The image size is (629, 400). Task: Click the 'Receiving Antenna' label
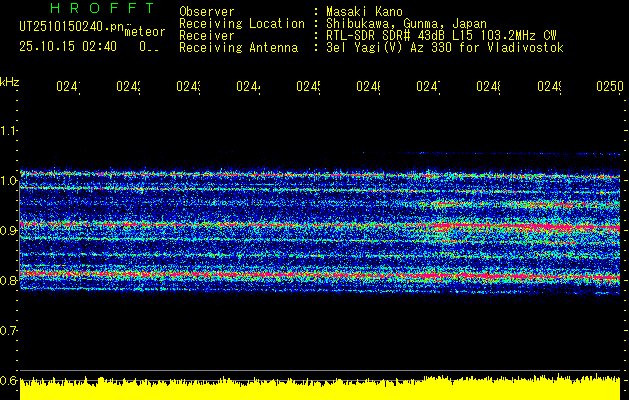click(x=237, y=47)
